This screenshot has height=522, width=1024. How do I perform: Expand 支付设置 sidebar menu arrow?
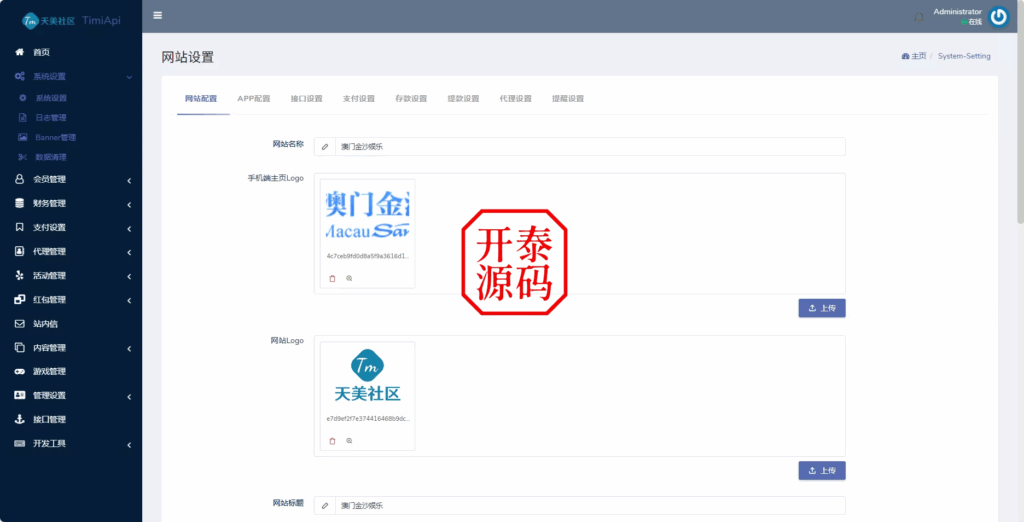point(129,229)
